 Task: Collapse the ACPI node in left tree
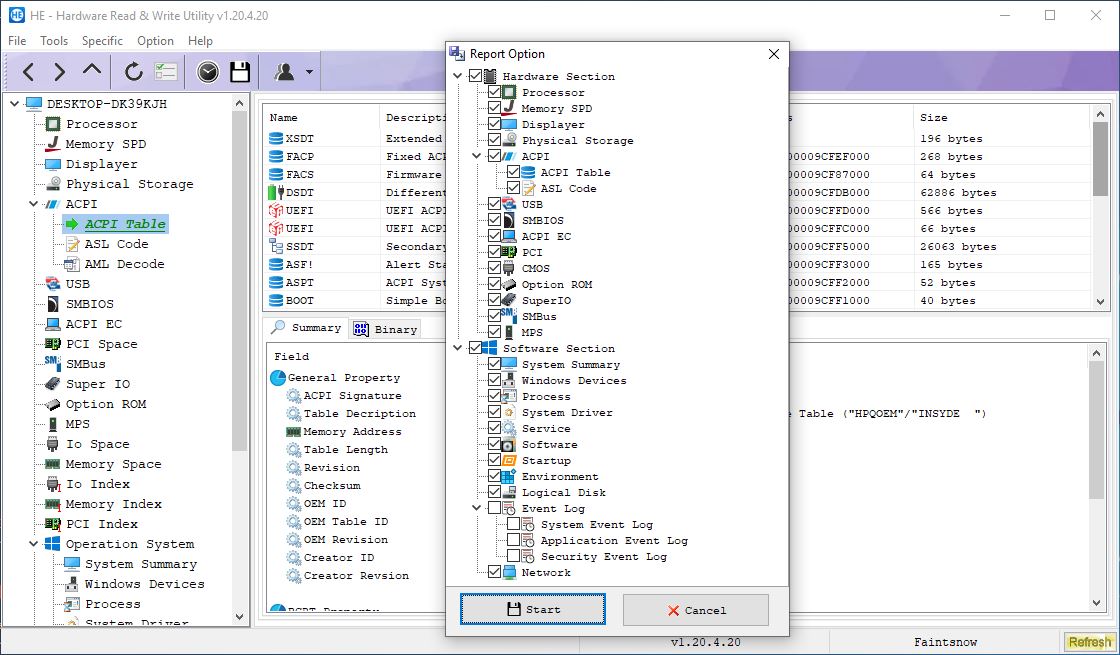(x=33, y=204)
